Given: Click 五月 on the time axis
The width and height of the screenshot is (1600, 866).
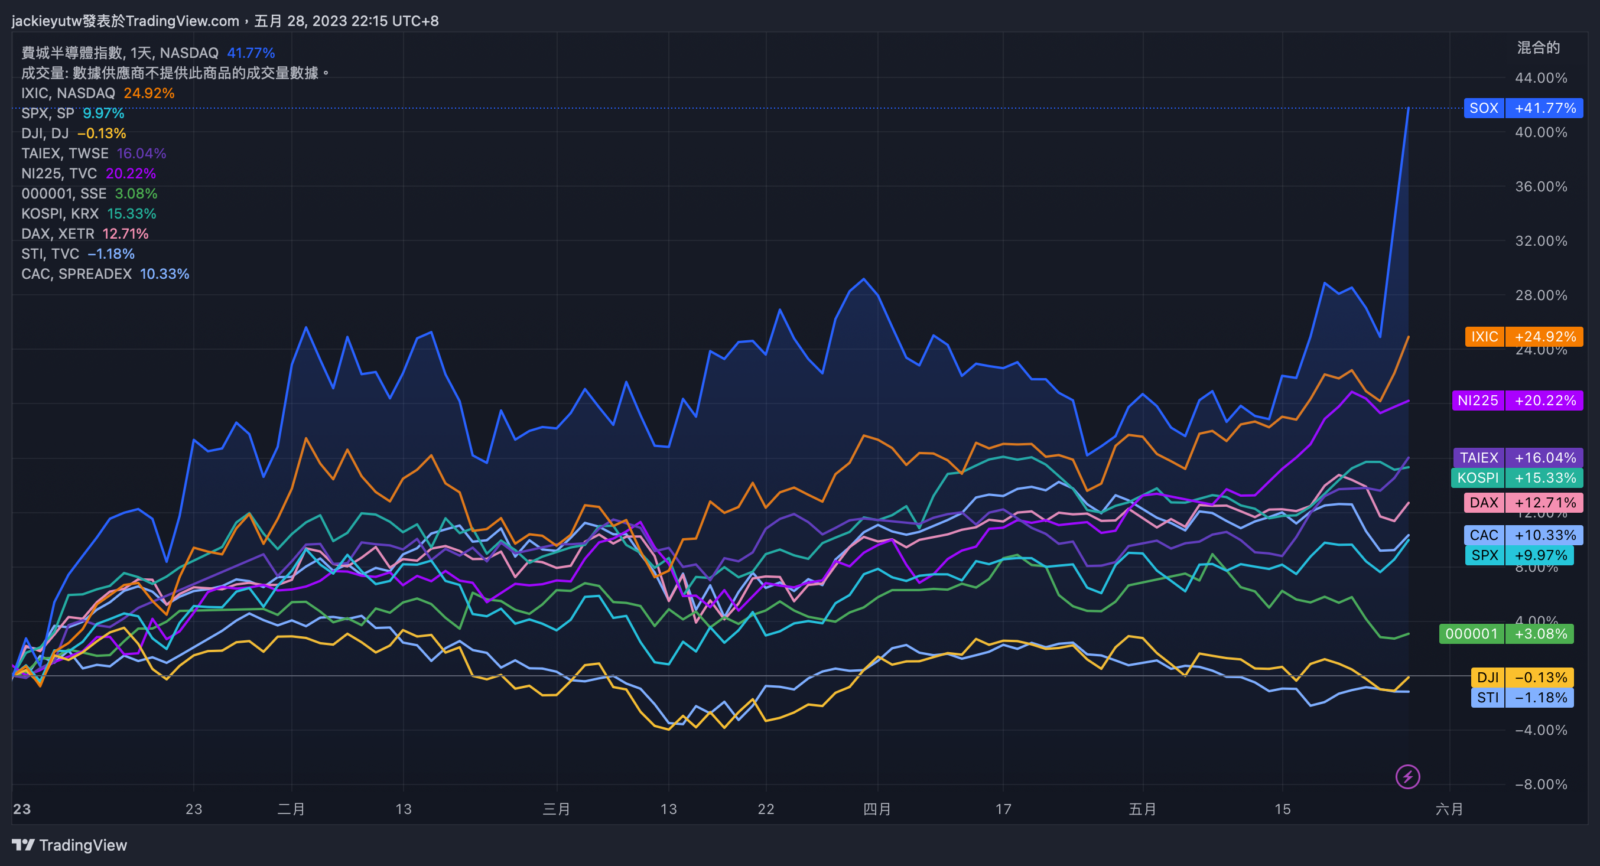Looking at the screenshot, I should coord(1142,809).
